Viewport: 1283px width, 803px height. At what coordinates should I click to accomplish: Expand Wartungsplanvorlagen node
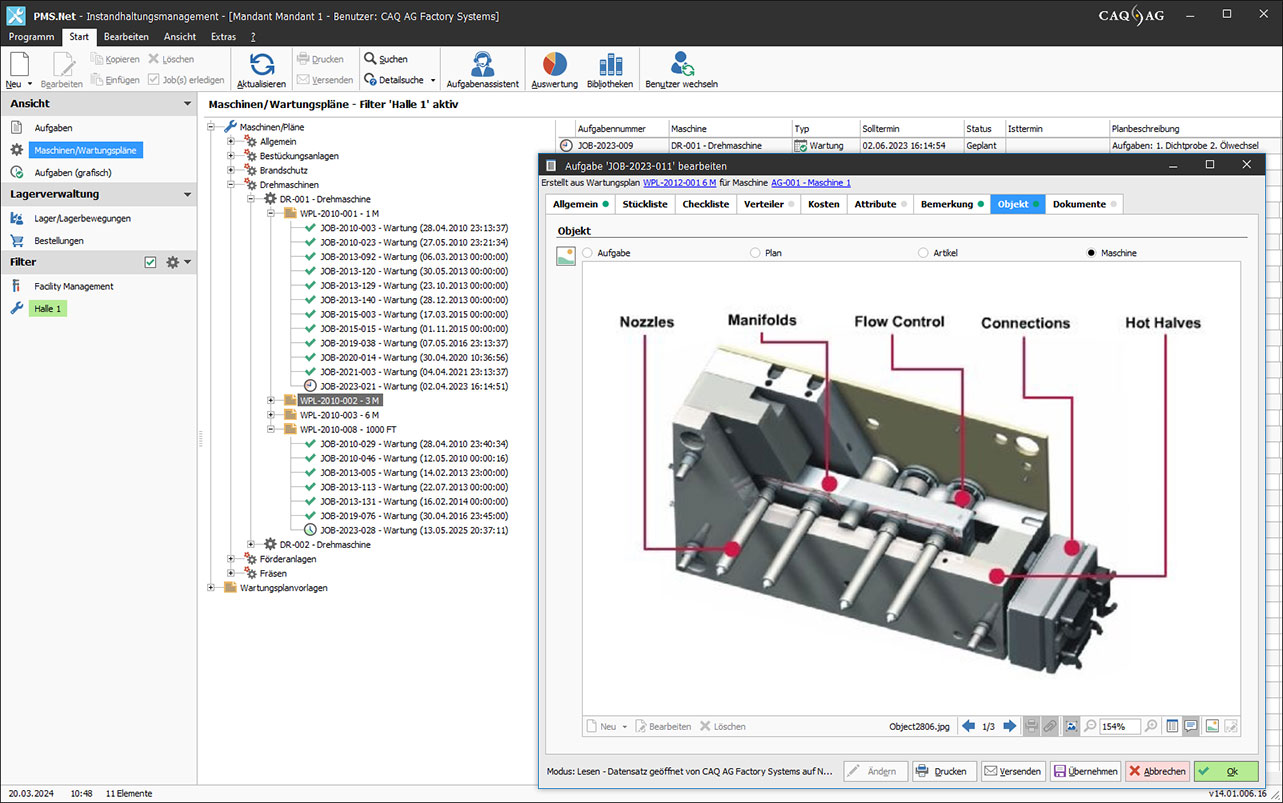point(211,588)
